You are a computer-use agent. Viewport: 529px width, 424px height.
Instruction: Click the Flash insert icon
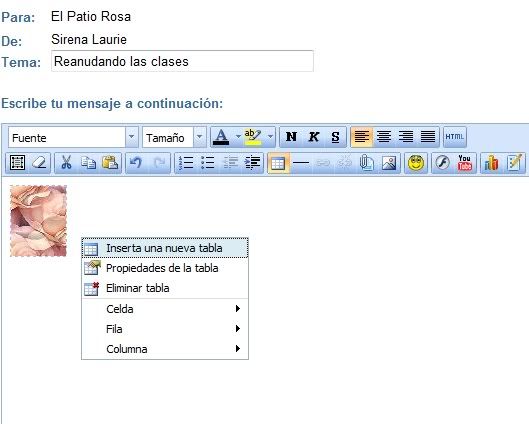point(442,163)
